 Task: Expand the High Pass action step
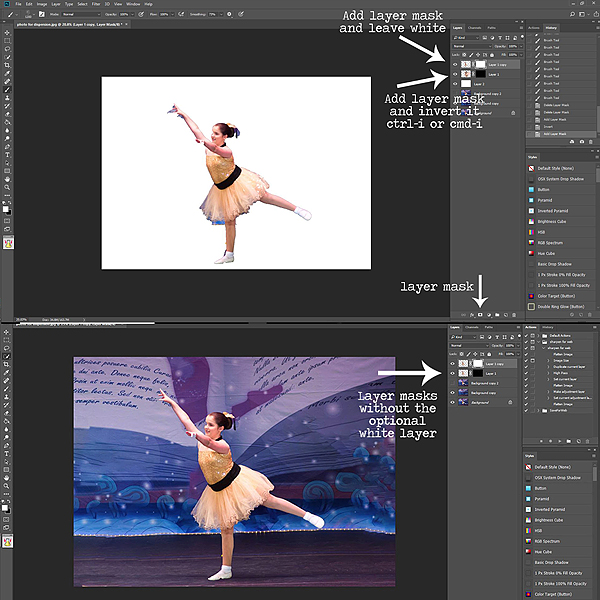(548, 373)
